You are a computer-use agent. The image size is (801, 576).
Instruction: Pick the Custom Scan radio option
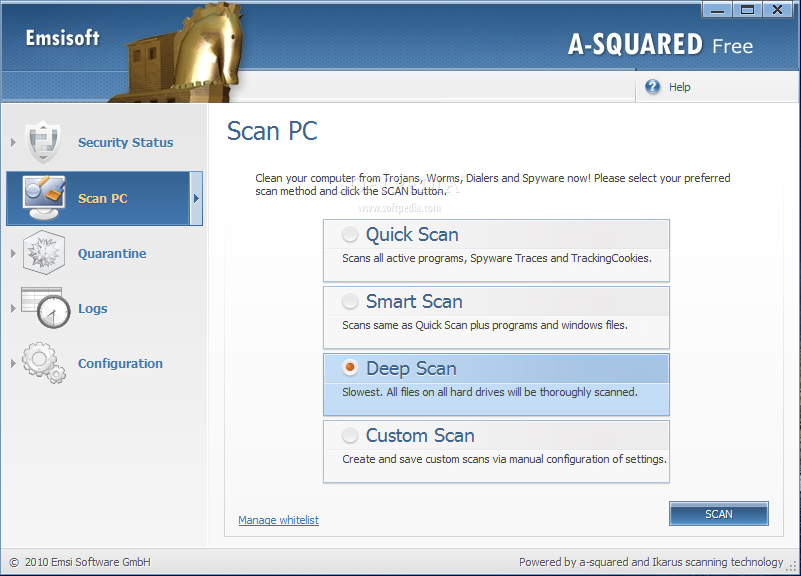(350, 436)
